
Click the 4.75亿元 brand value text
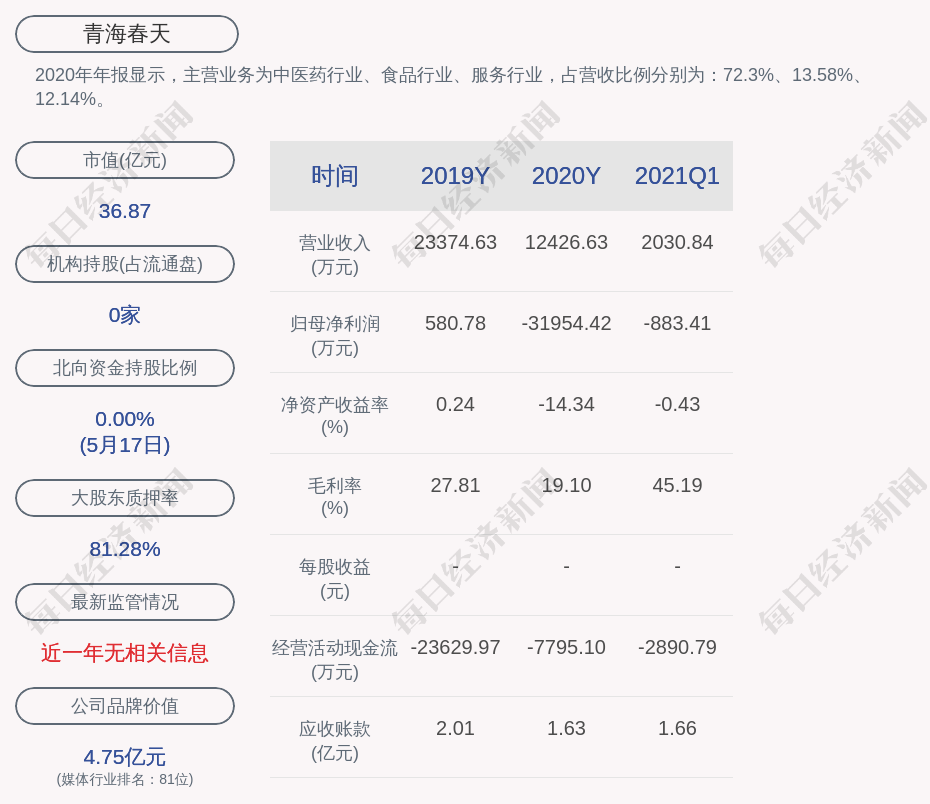(125, 757)
